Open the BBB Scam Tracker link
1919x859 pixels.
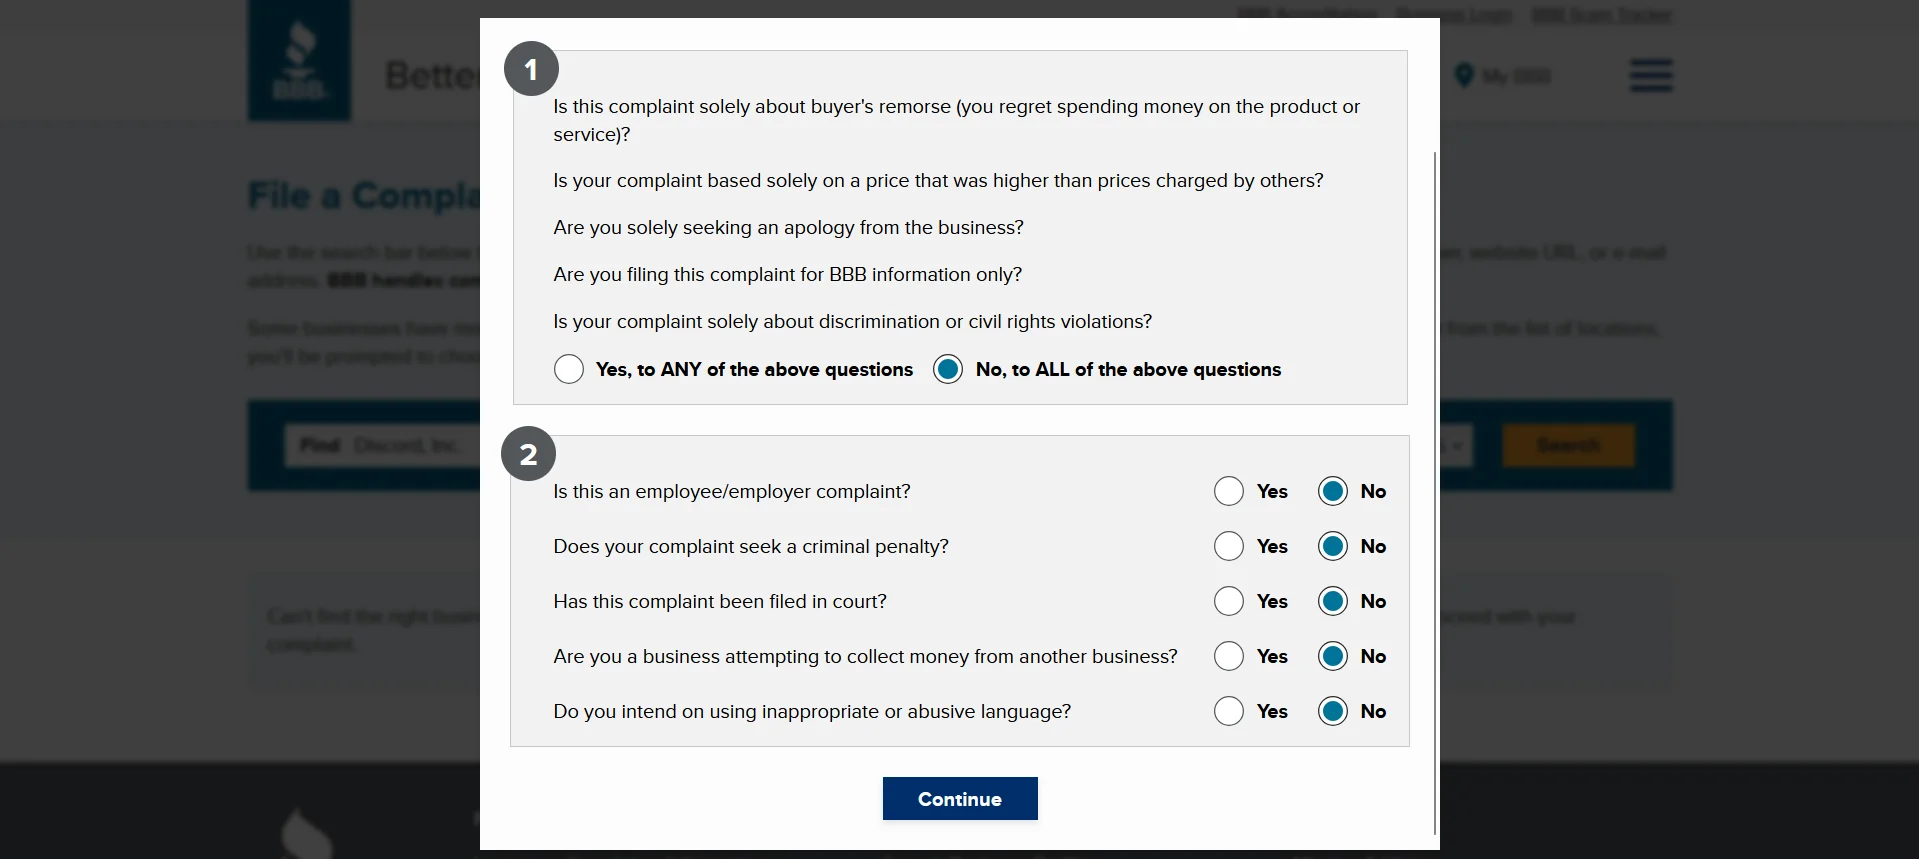click(1601, 15)
